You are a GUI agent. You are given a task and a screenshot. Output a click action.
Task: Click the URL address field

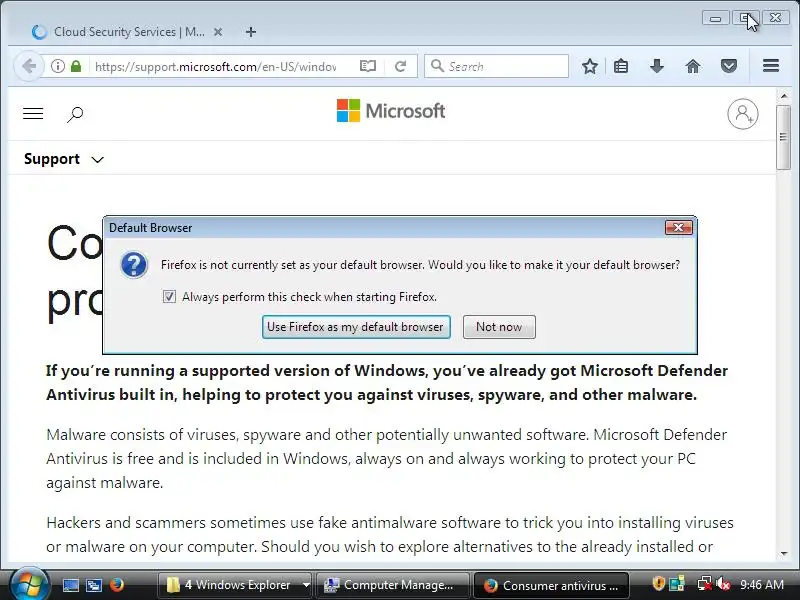[x=215, y=66]
